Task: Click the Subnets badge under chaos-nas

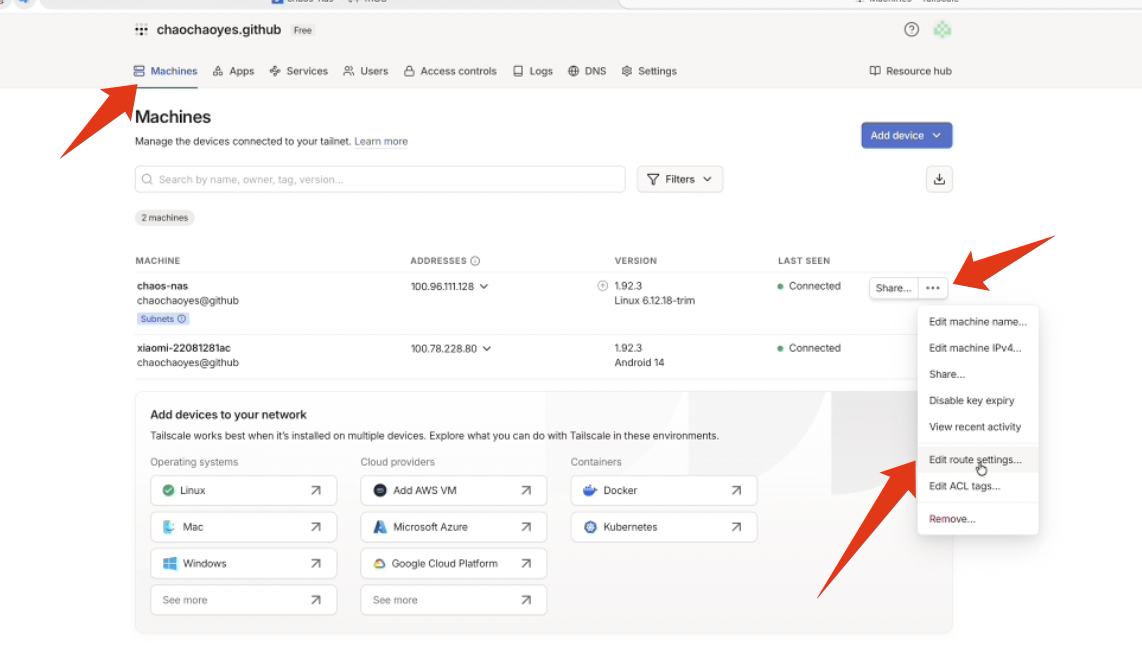Action: (x=163, y=319)
